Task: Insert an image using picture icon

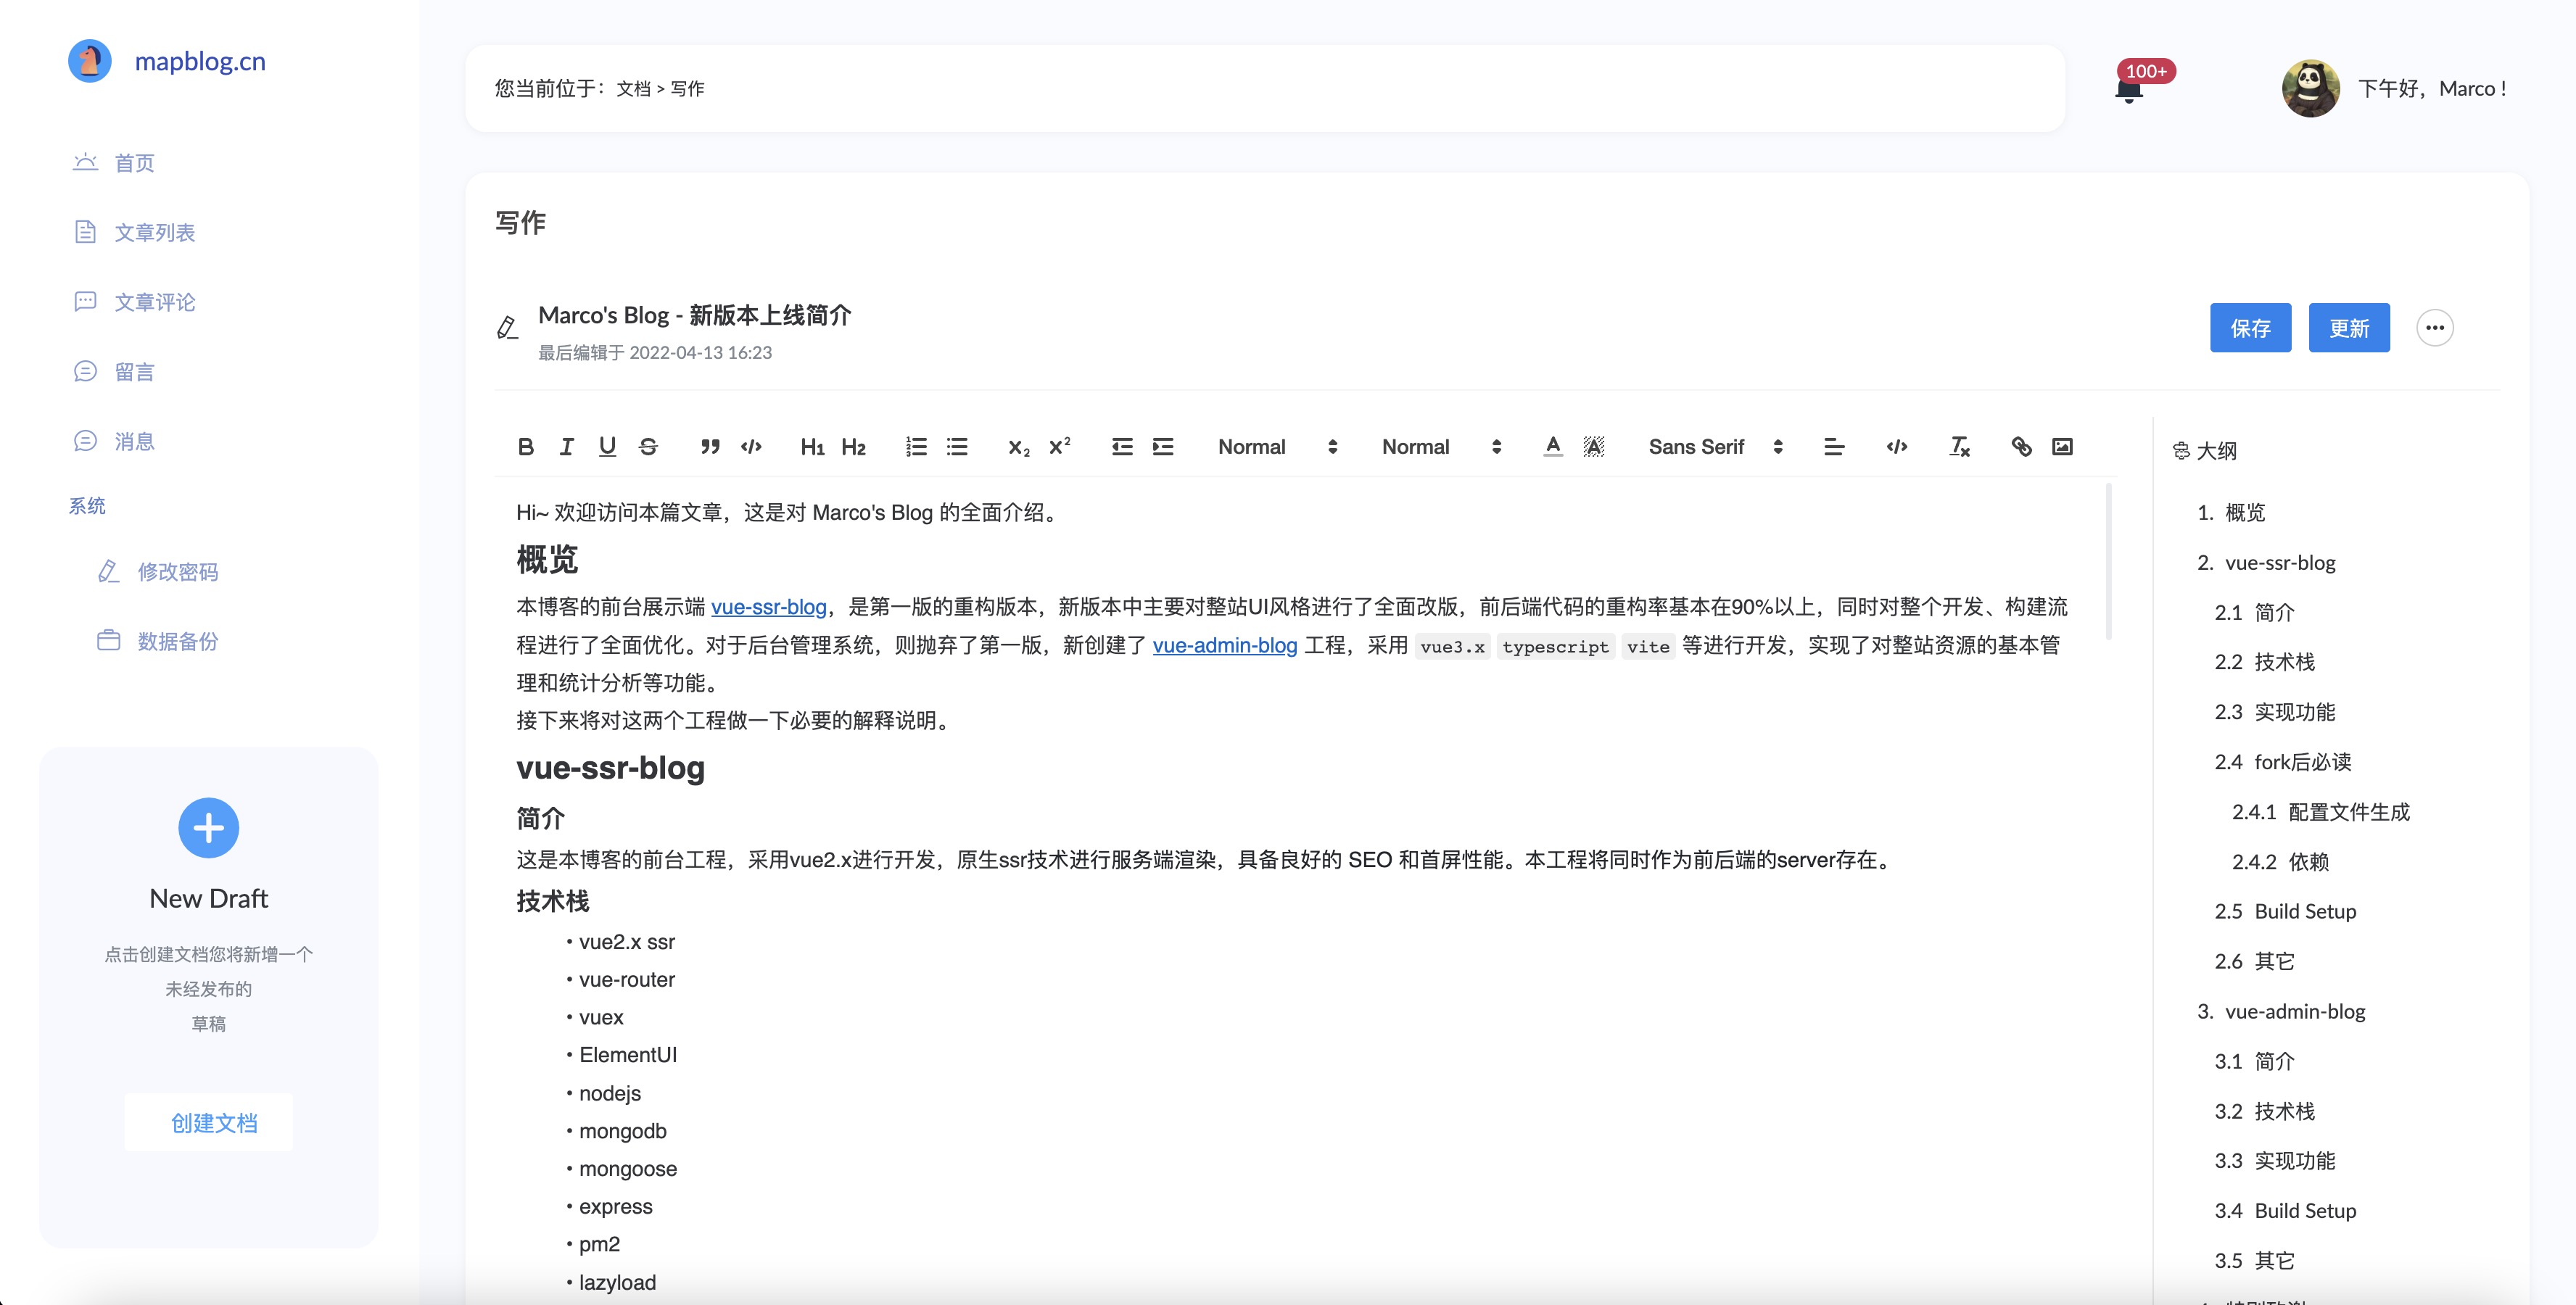Action: [x=2062, y=447]
